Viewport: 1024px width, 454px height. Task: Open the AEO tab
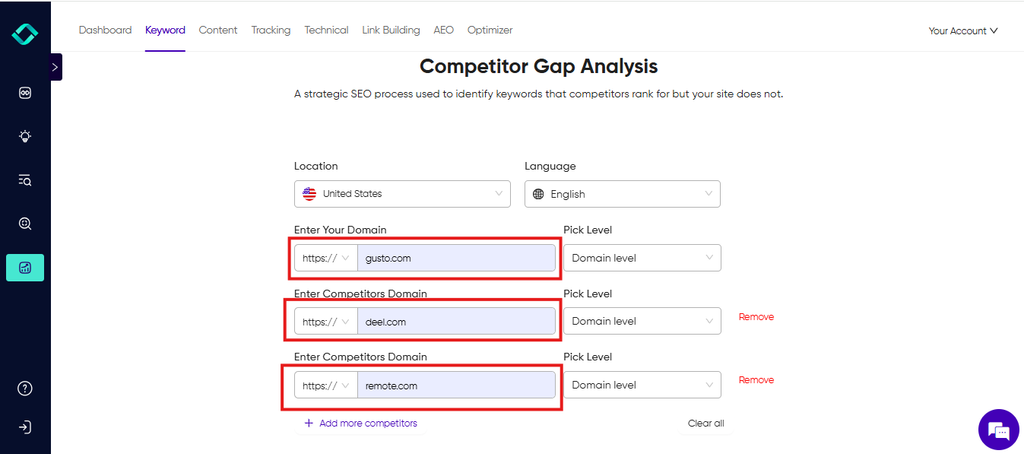click(x=443, y=30)
